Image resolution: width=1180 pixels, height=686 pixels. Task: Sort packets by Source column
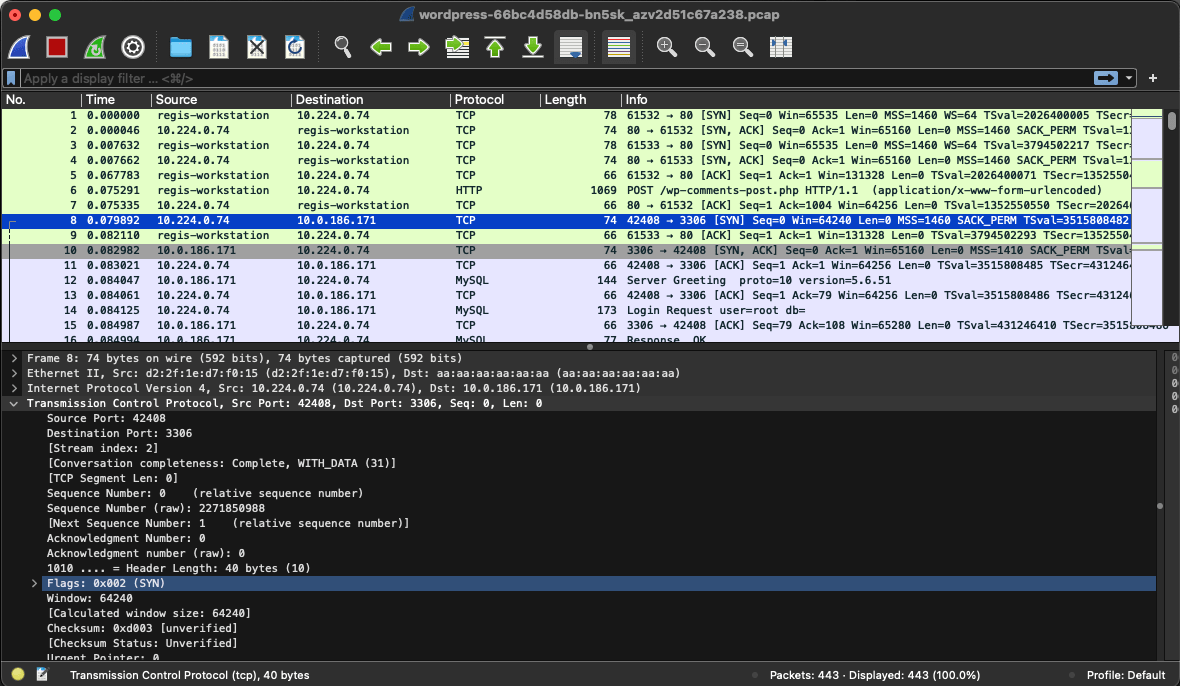pos(220,99)
